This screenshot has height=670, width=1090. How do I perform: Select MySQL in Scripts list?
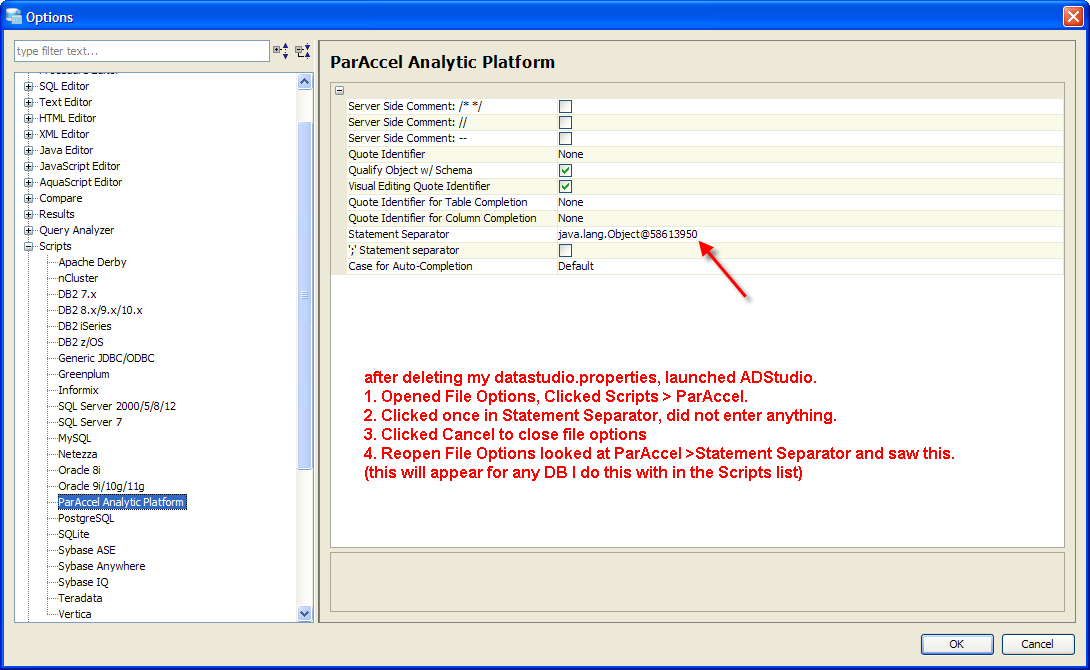74,438
